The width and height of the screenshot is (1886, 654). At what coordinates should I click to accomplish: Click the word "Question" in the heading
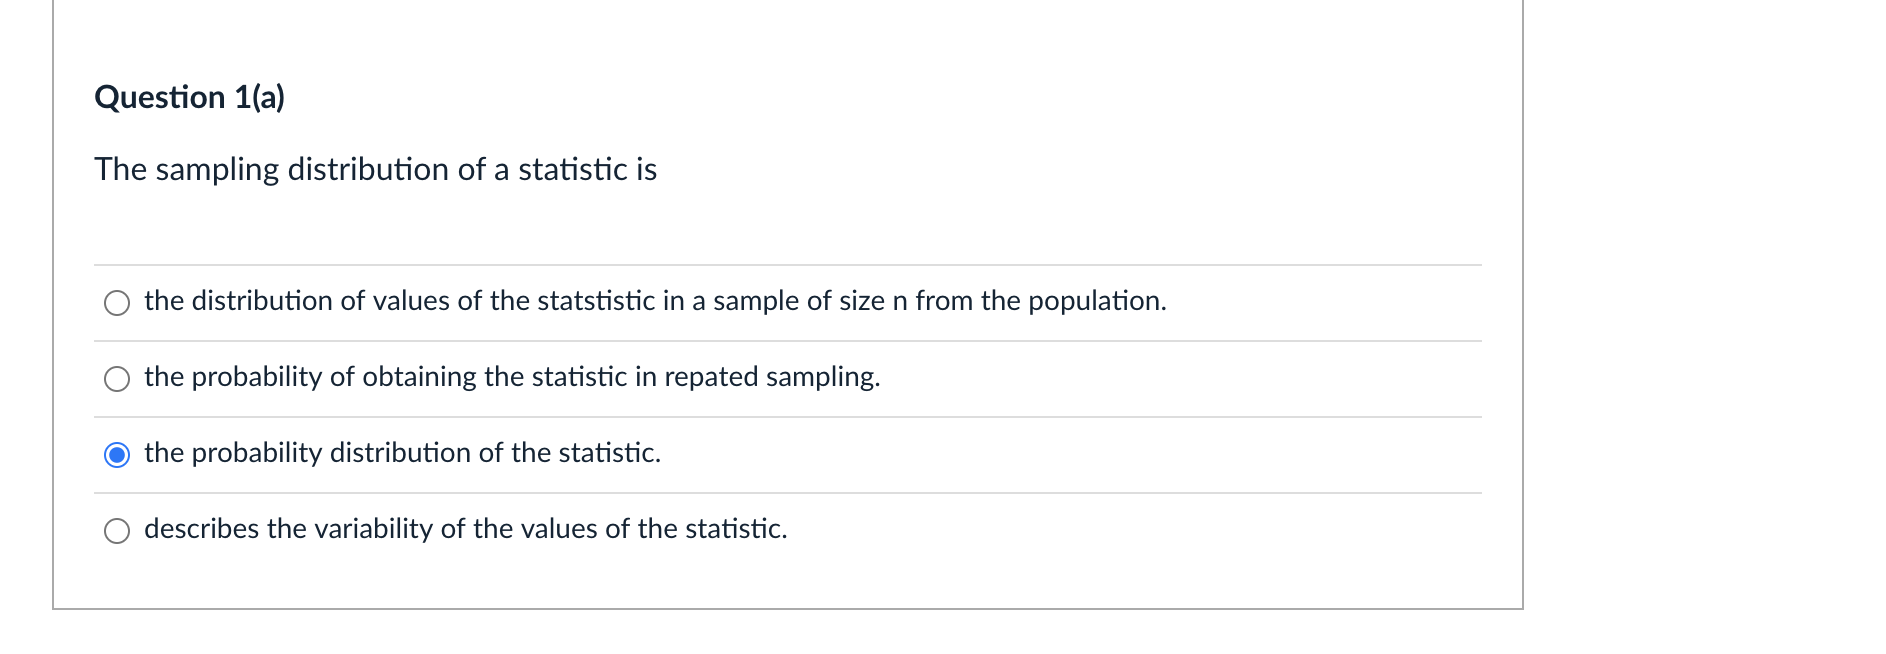(160, 97)
